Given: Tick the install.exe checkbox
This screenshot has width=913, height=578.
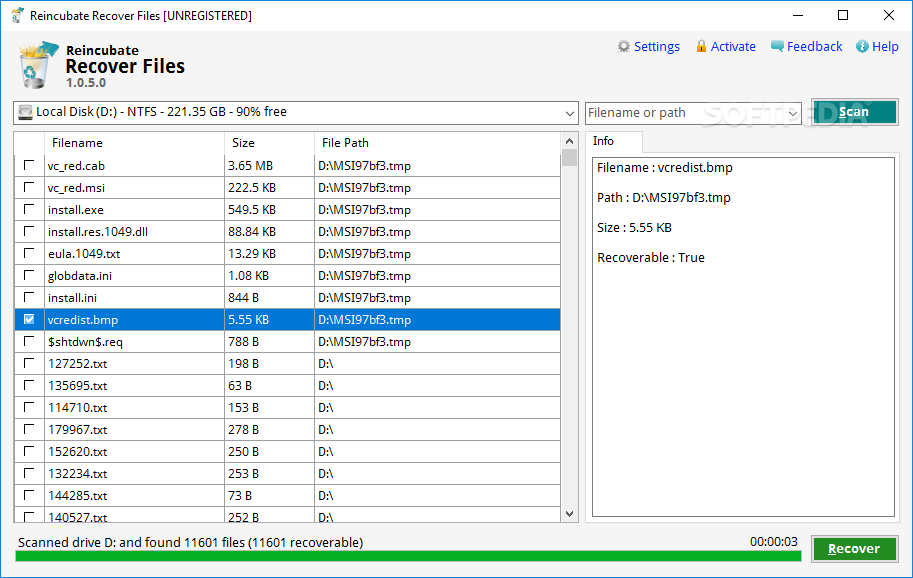Looking at the screenshot, I should 29,210.
